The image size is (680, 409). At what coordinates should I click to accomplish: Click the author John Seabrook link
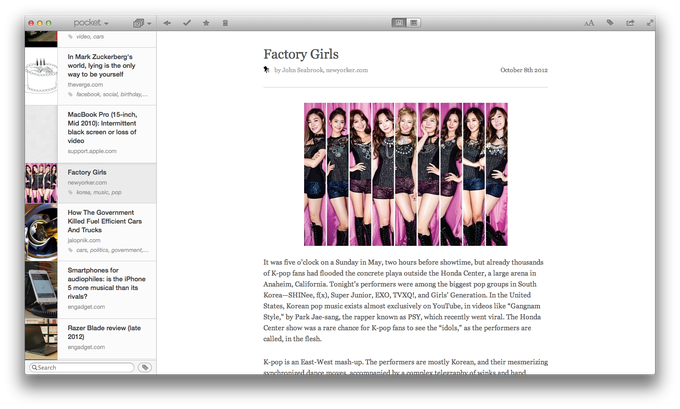pyautogui.click(x=302, y=70)
